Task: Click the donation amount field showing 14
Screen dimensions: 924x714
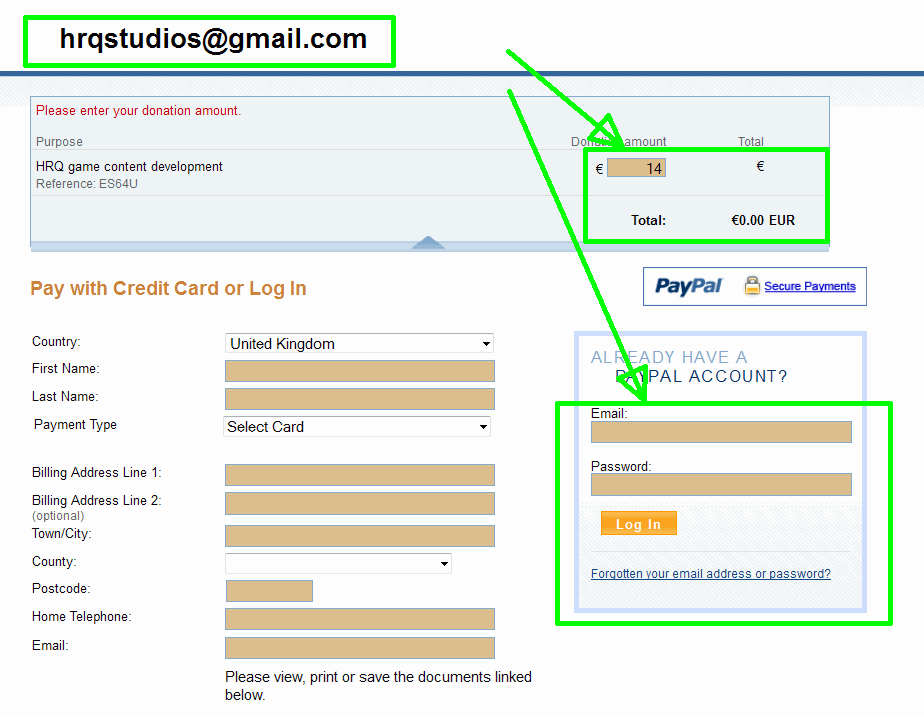Action: (636, 168)
